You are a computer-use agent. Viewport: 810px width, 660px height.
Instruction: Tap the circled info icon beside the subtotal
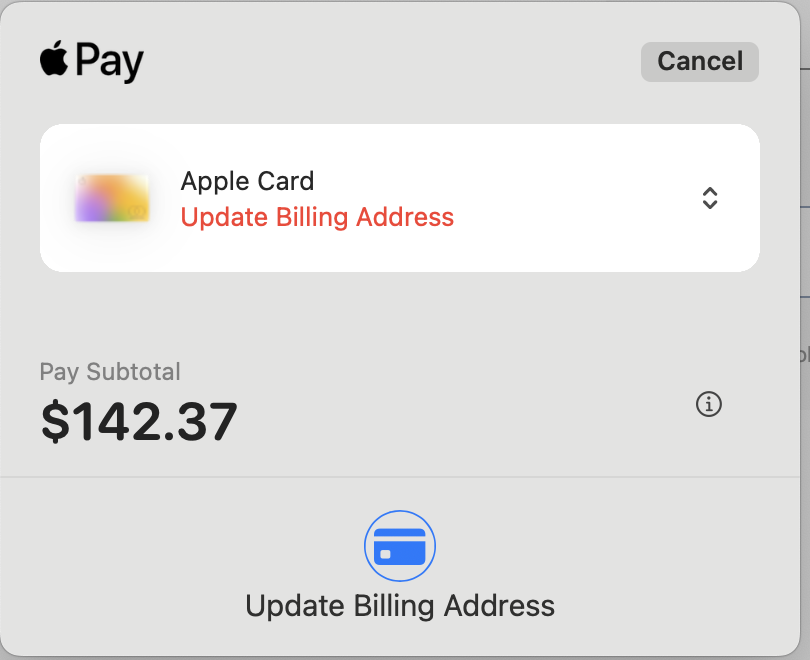(709, 404)
